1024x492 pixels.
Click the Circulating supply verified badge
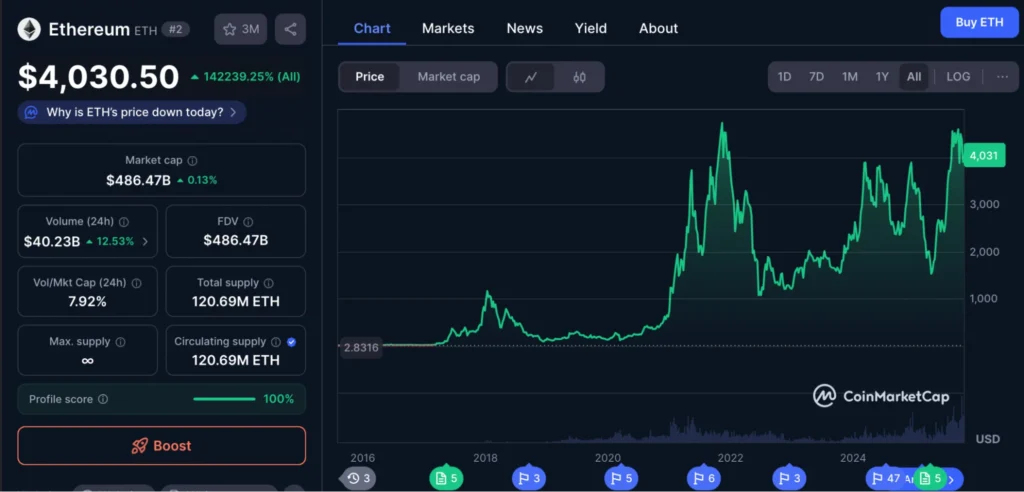coord(291,342)
